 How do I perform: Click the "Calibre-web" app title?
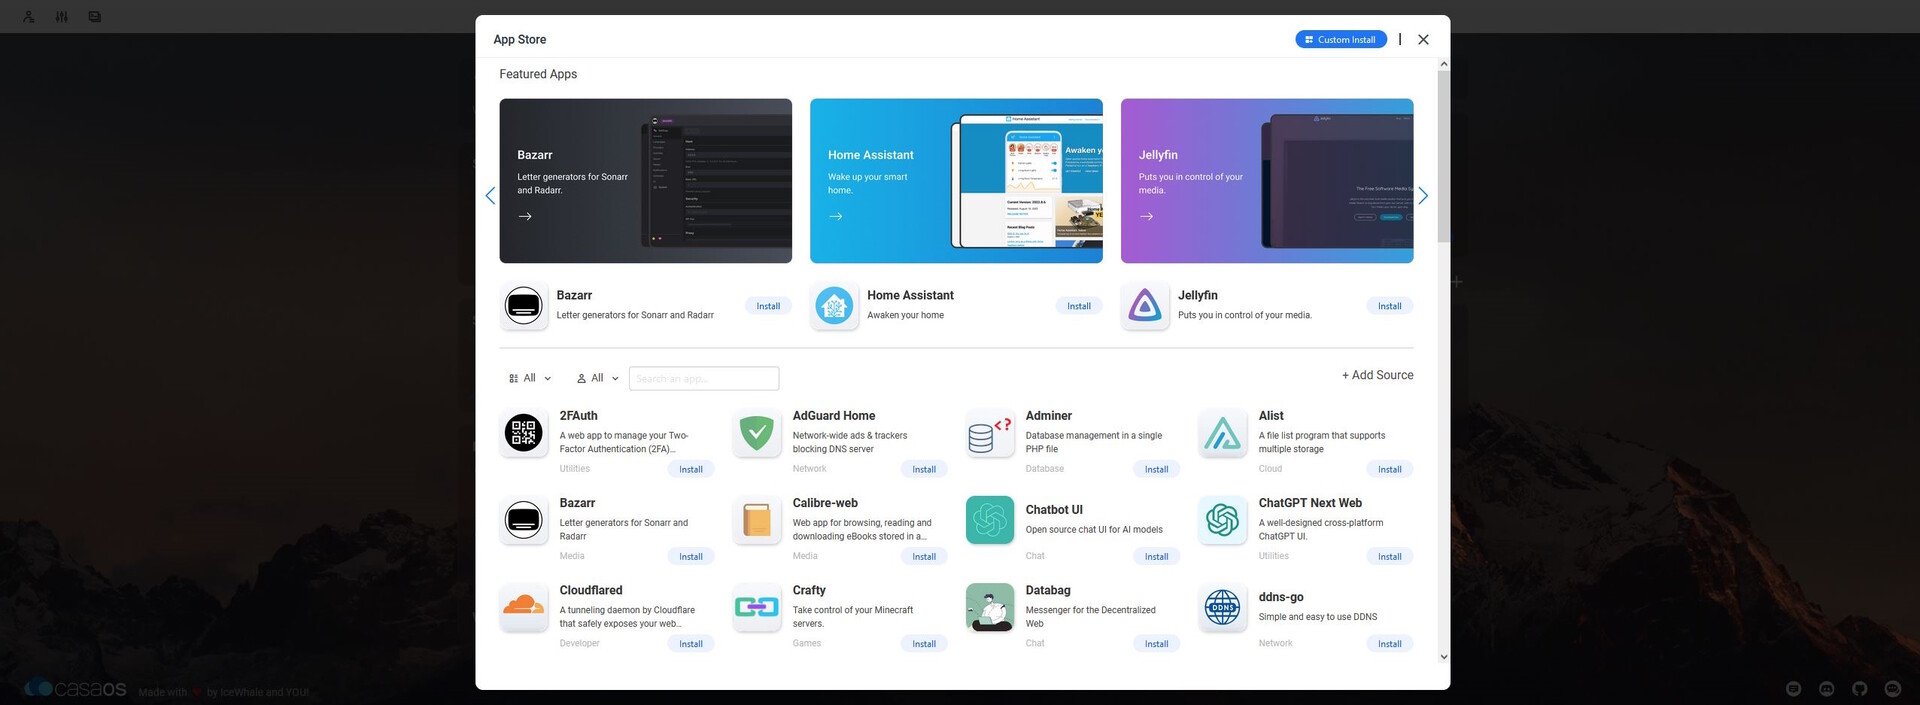click(x=825, y=503)
